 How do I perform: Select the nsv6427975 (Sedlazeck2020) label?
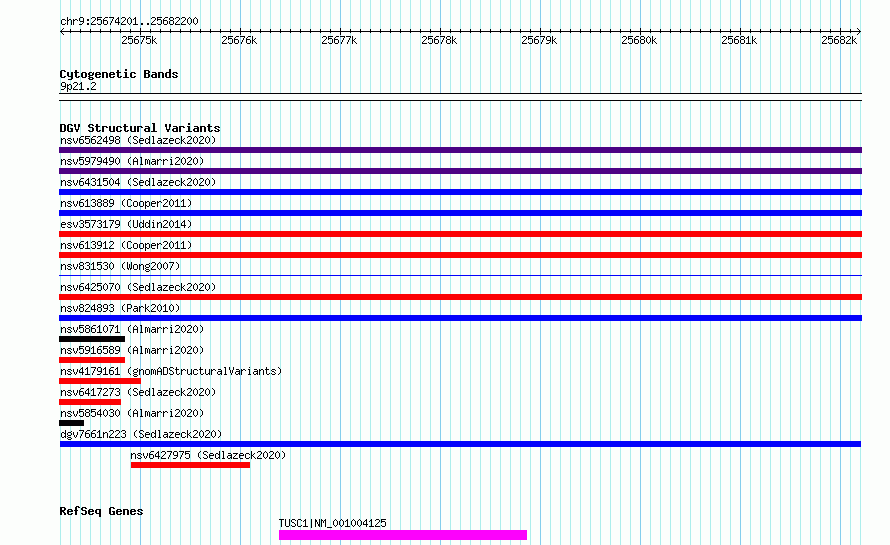pos(208,455)
